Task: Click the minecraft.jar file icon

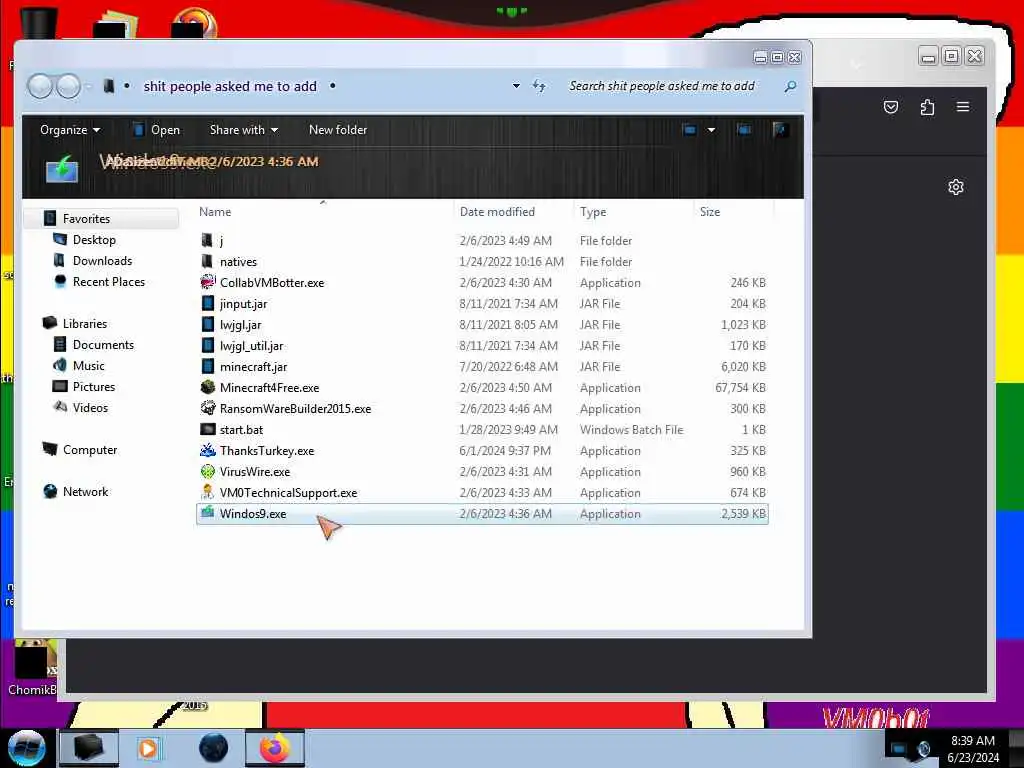Action: pyautogui.click(x=208, y=366)
